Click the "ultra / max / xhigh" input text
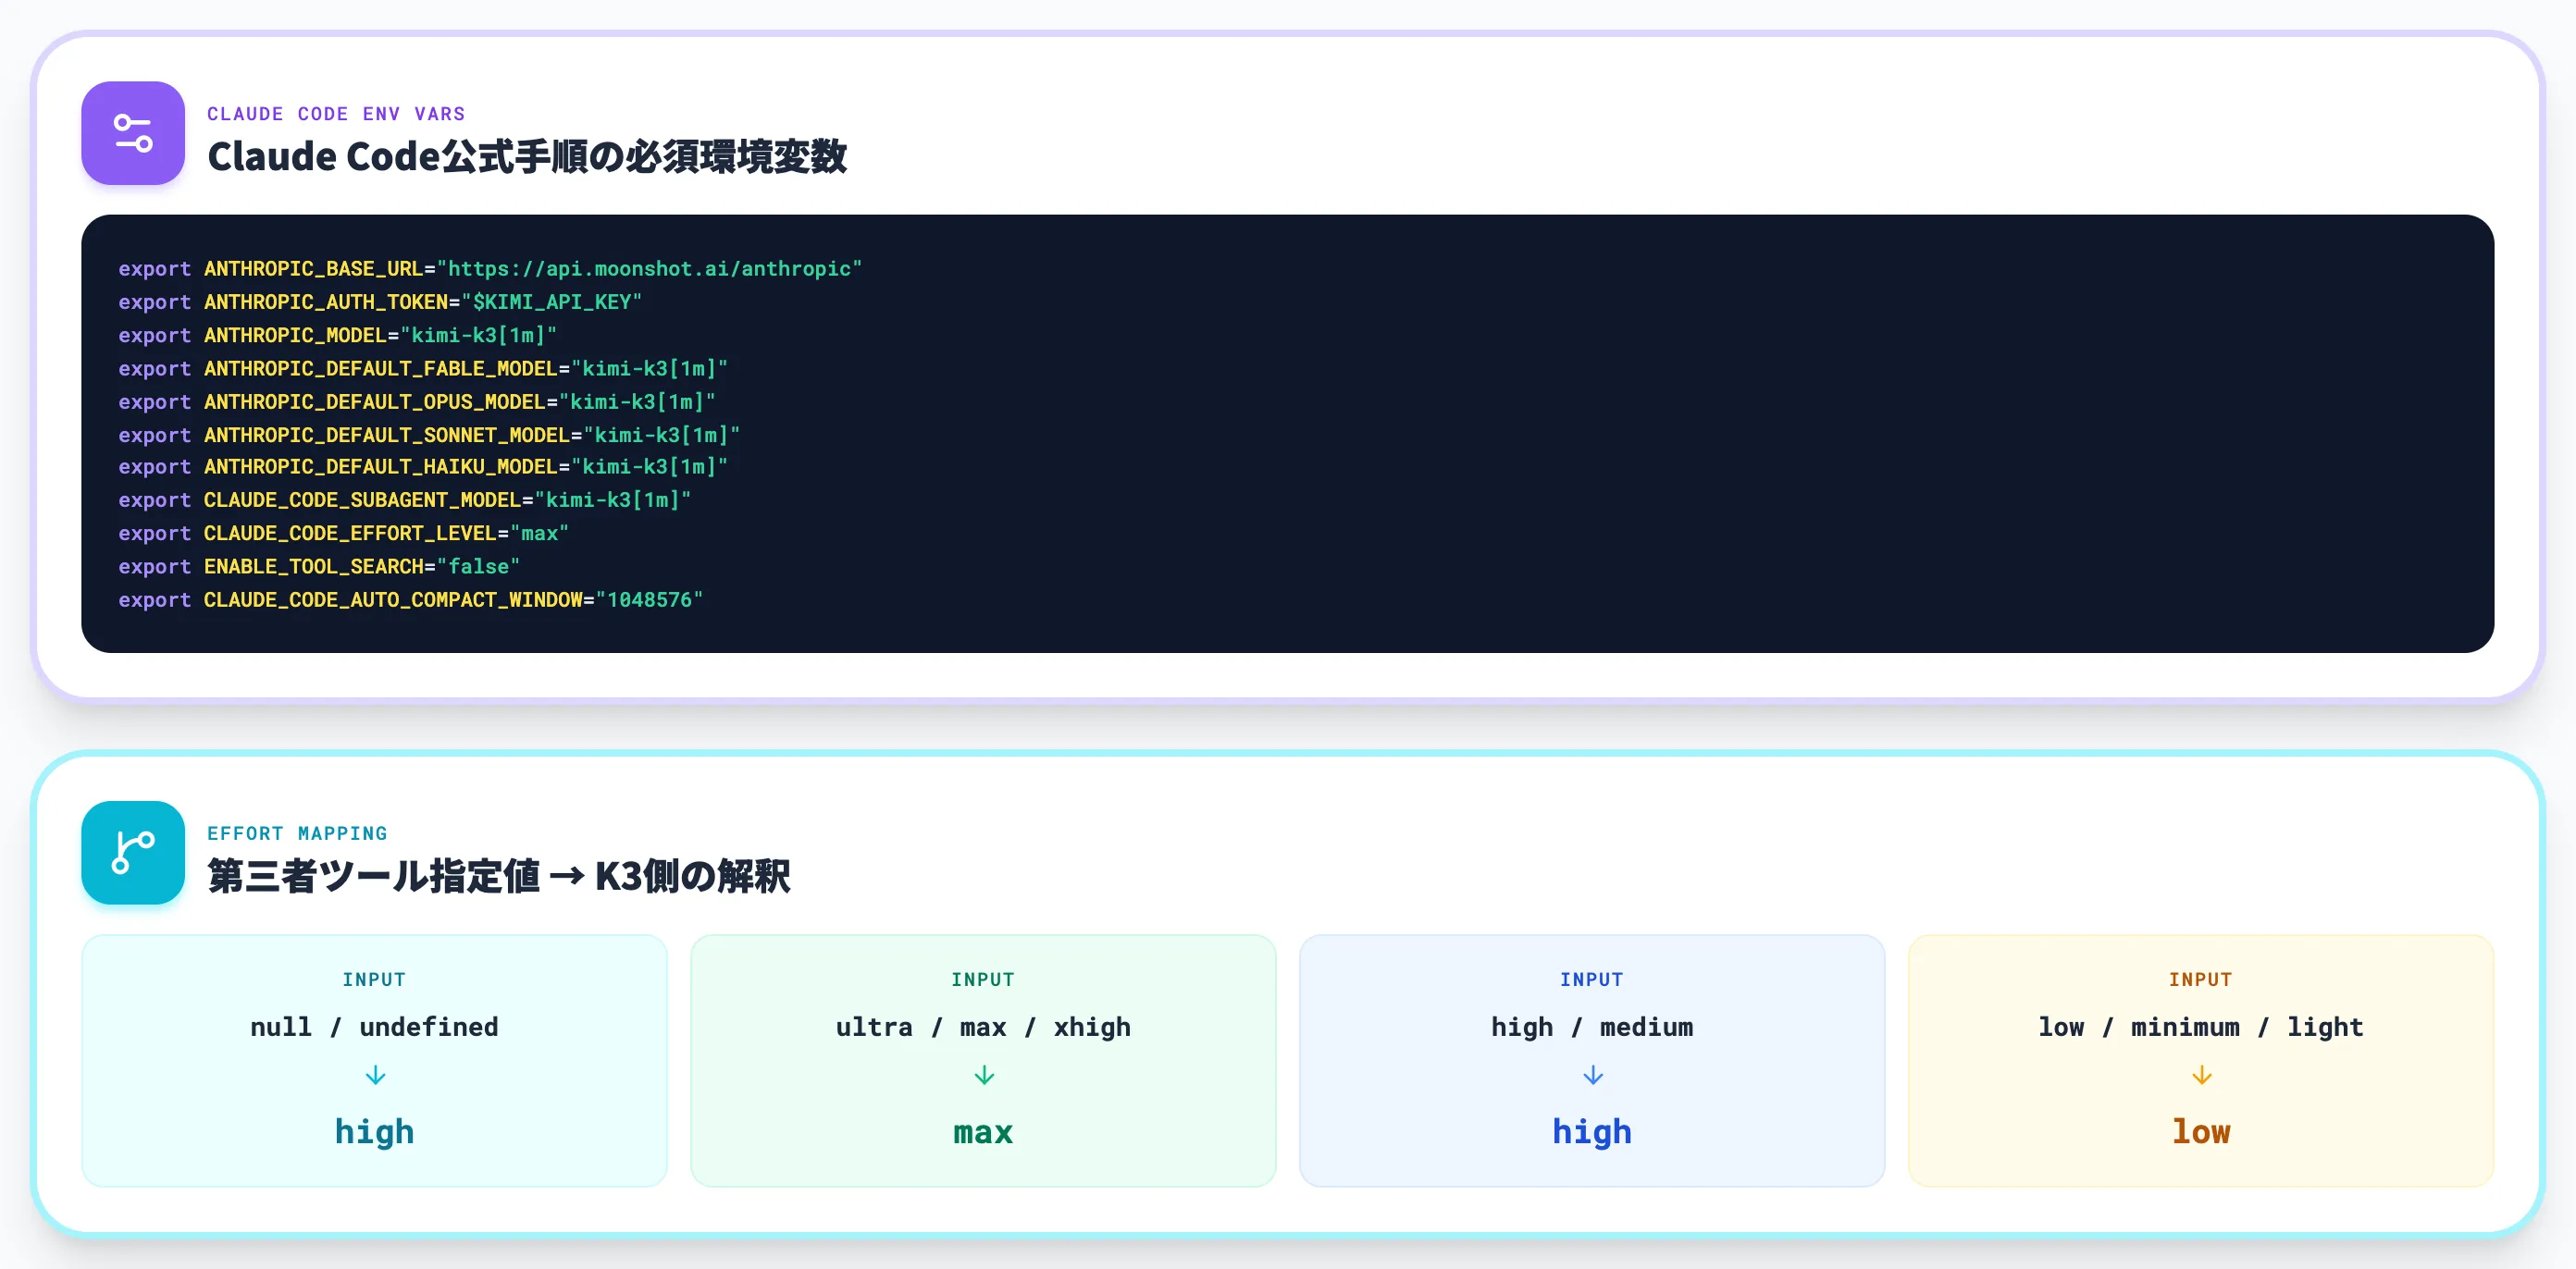This screenshot has width=2576, height=1269. (x=983, y=1027)
